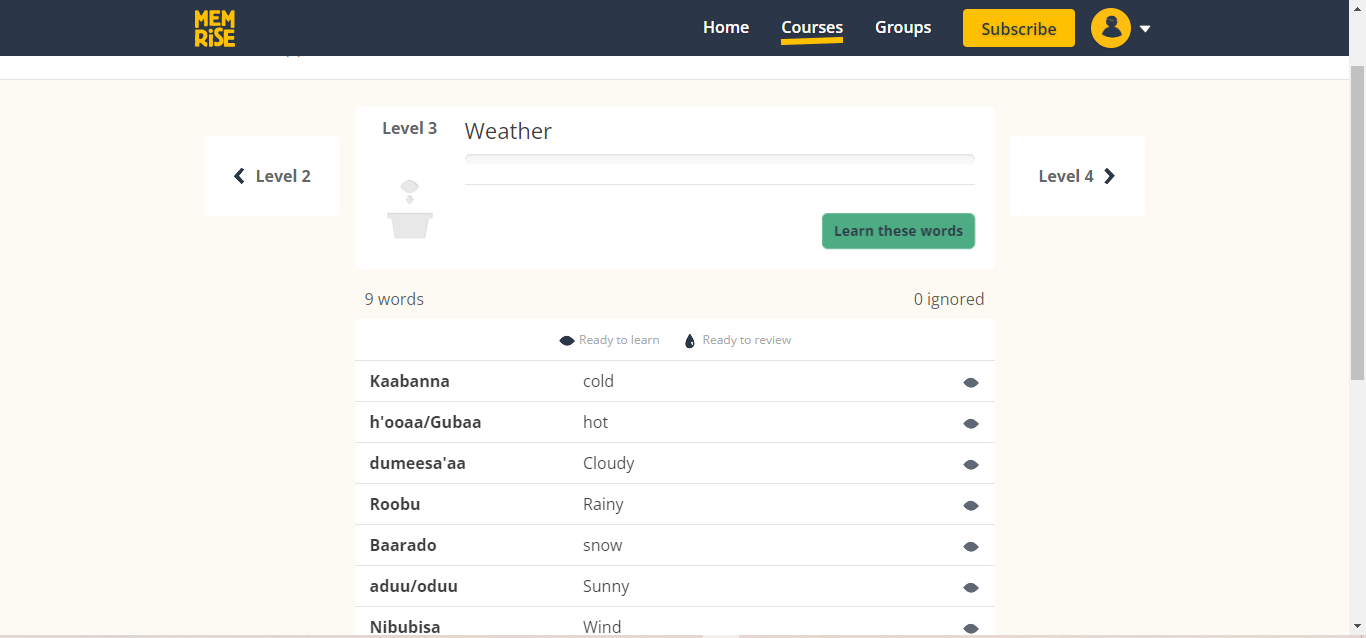Screen dimensions: 1366x638
Task: Open the Groups menu item
Action: coord(902,27)
